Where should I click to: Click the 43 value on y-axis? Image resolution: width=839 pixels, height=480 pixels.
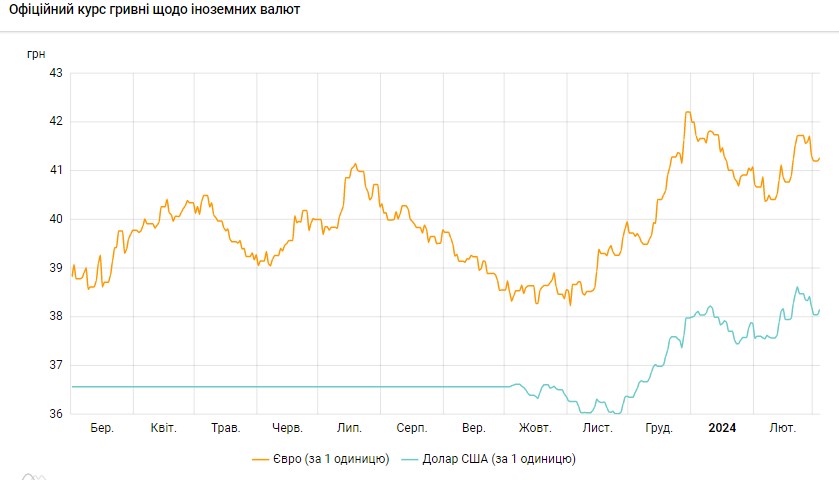56,73
